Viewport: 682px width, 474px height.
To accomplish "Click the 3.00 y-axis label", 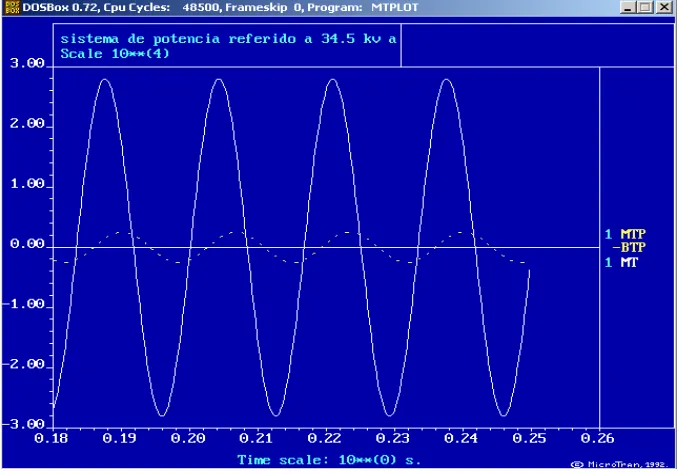I will coord(27,63).
